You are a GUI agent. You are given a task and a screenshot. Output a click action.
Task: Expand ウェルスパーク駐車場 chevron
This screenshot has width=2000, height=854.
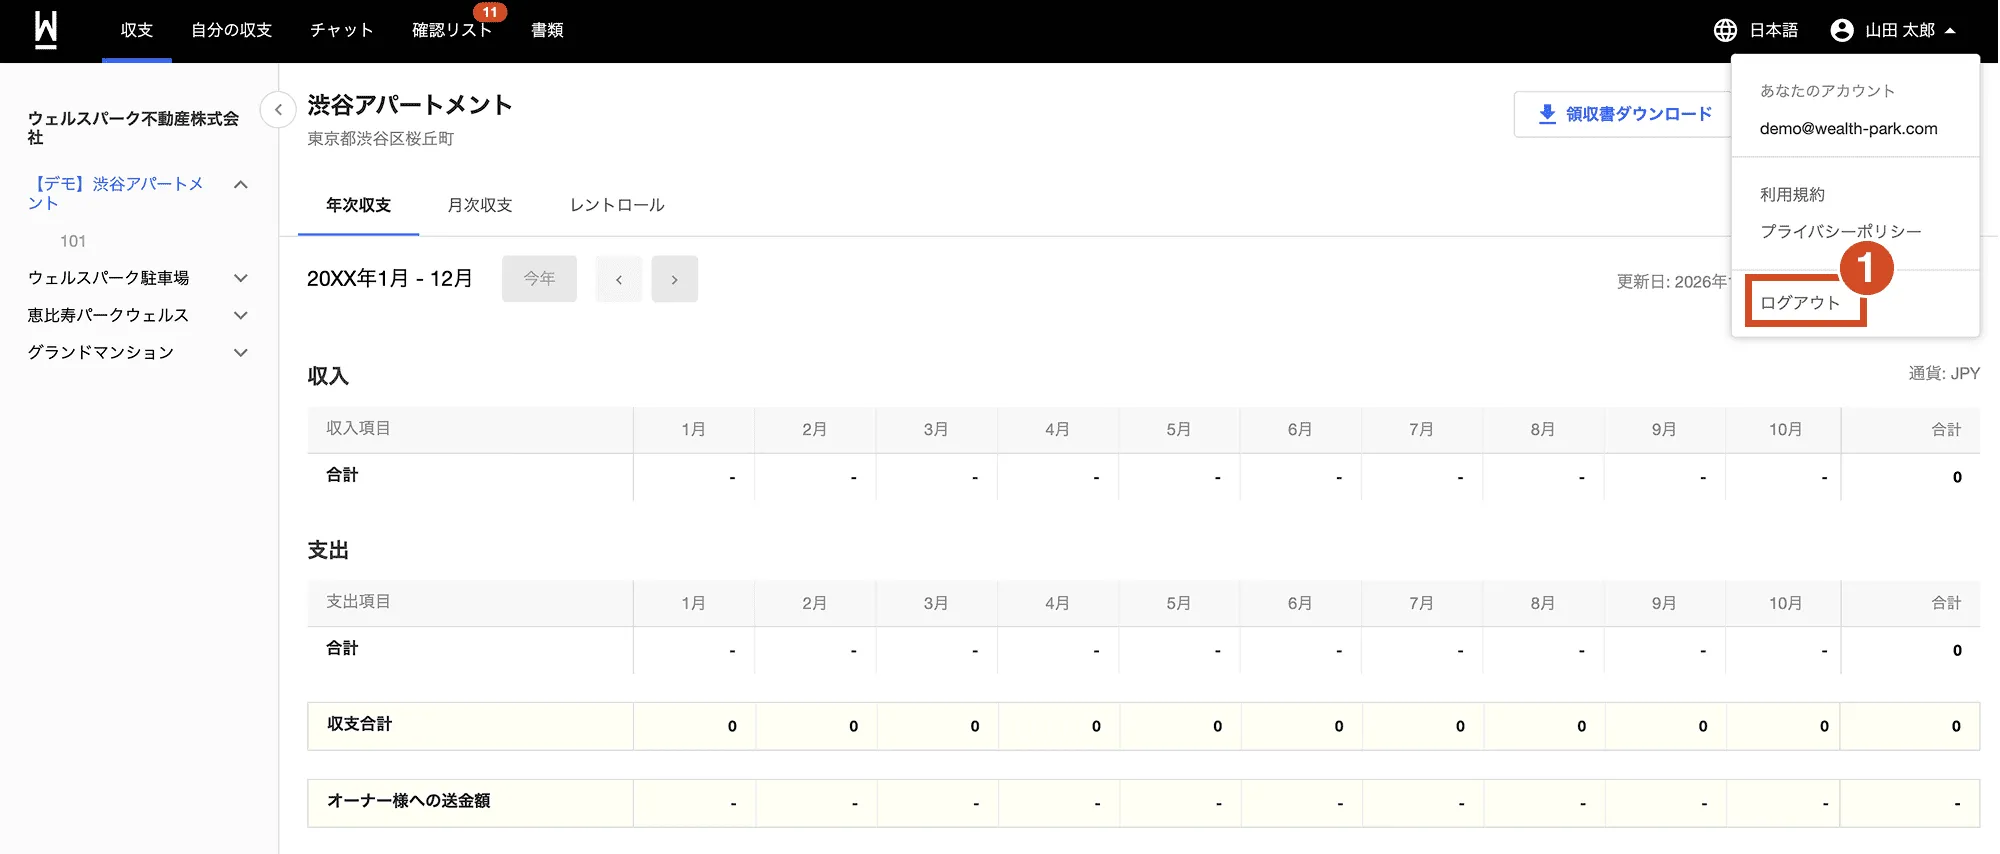pos(240,278)
